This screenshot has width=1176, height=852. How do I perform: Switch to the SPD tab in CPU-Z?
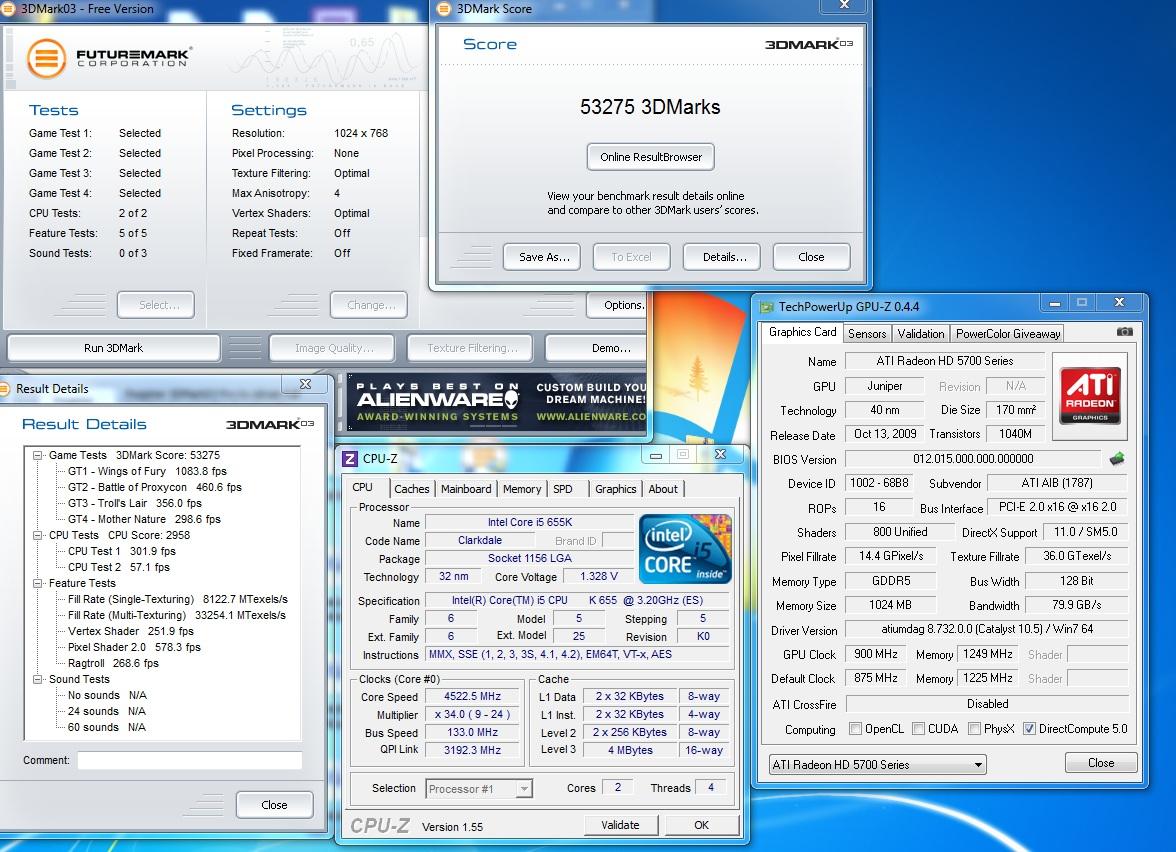pyautogui.click(x=563, y=489)
